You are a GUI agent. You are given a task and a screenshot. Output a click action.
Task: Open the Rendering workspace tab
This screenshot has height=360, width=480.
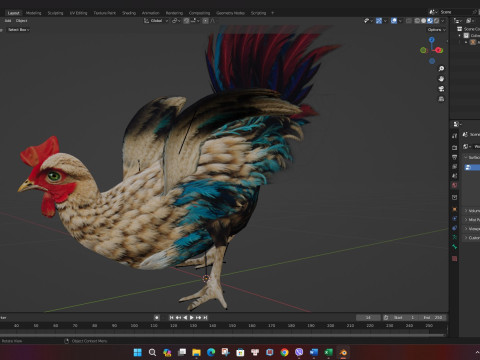point(174,13)
